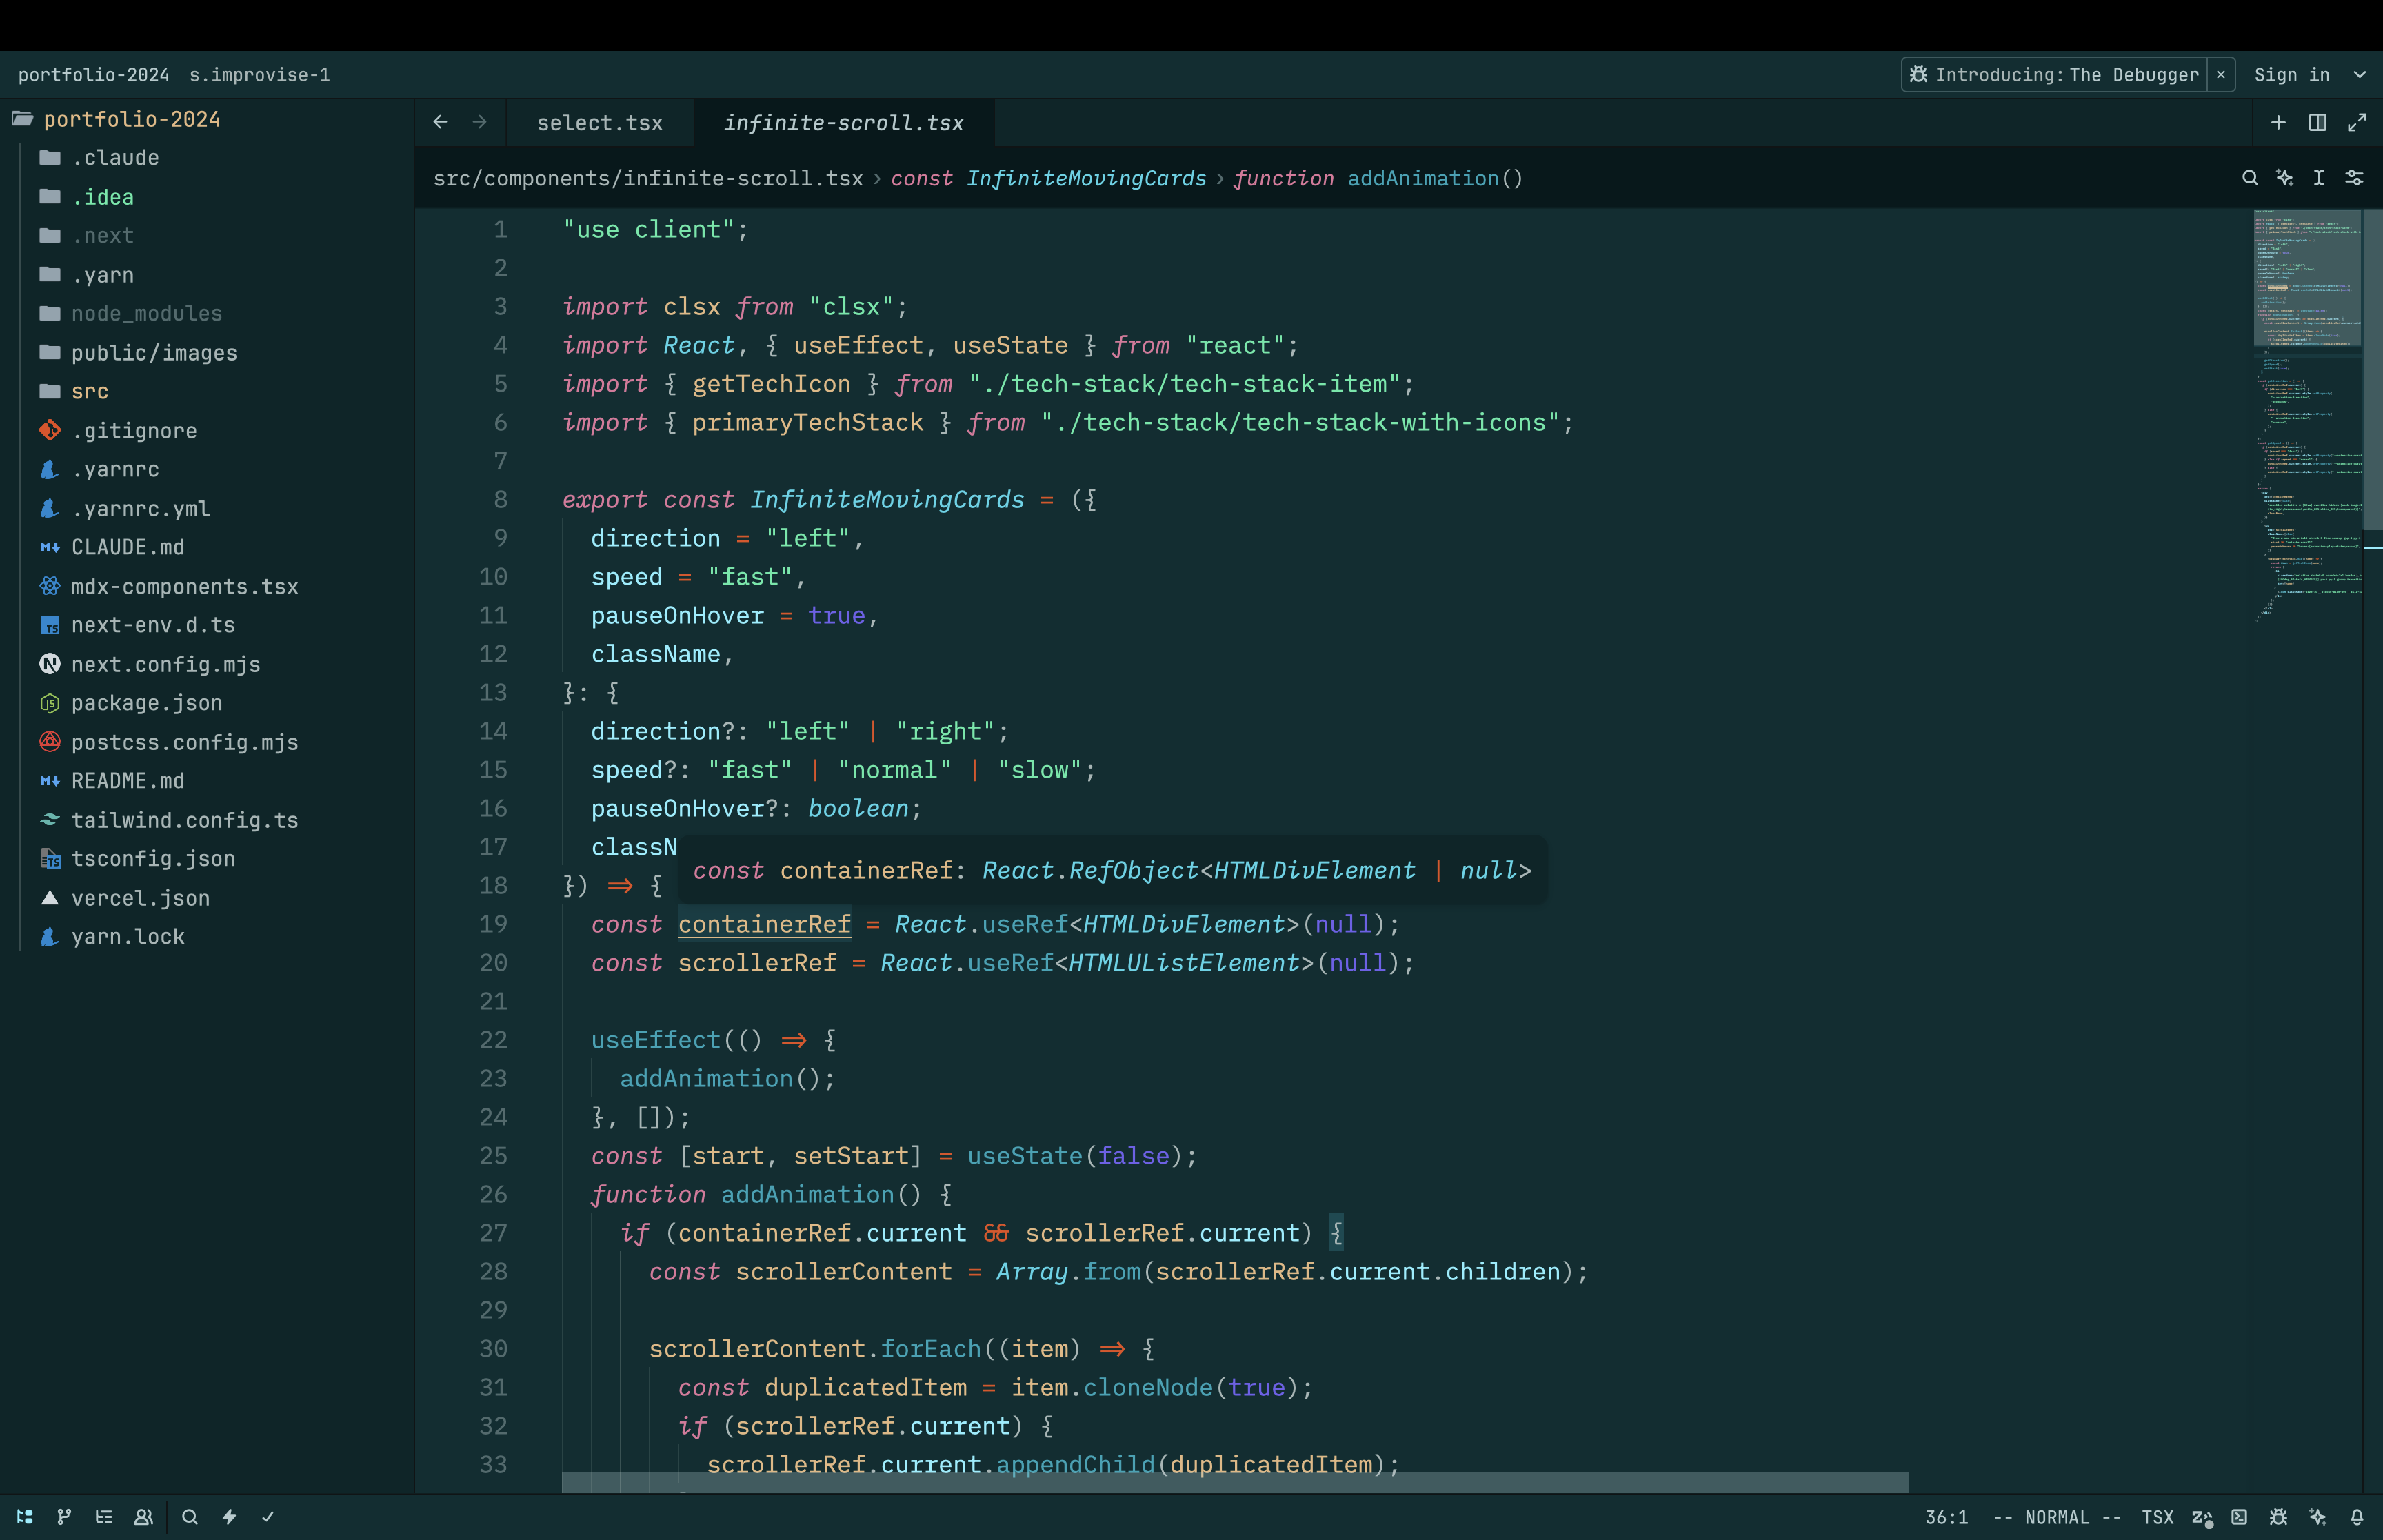Open the debugger bug icon in status bar
The image size is (2383, 1540).
pos(2278,1517)
